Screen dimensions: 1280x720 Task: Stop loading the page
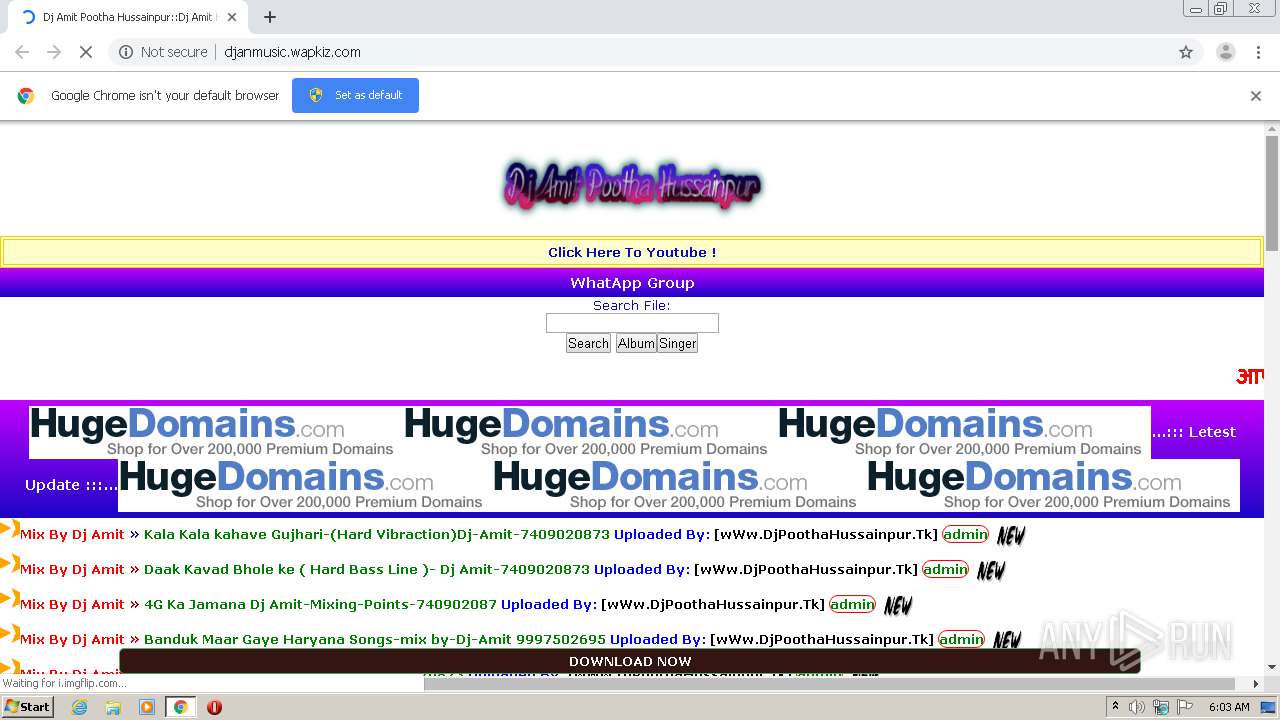tap(86, 52)
